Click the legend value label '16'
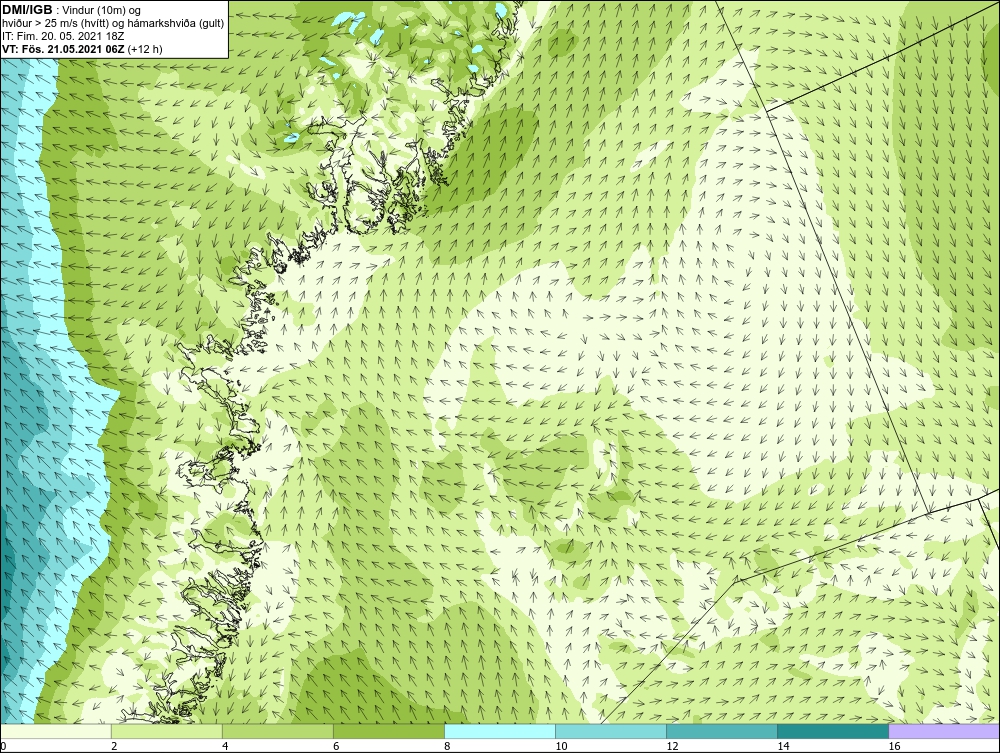Screen dimensions: 1000x753 pyautogui.click(x=893, y=747)
